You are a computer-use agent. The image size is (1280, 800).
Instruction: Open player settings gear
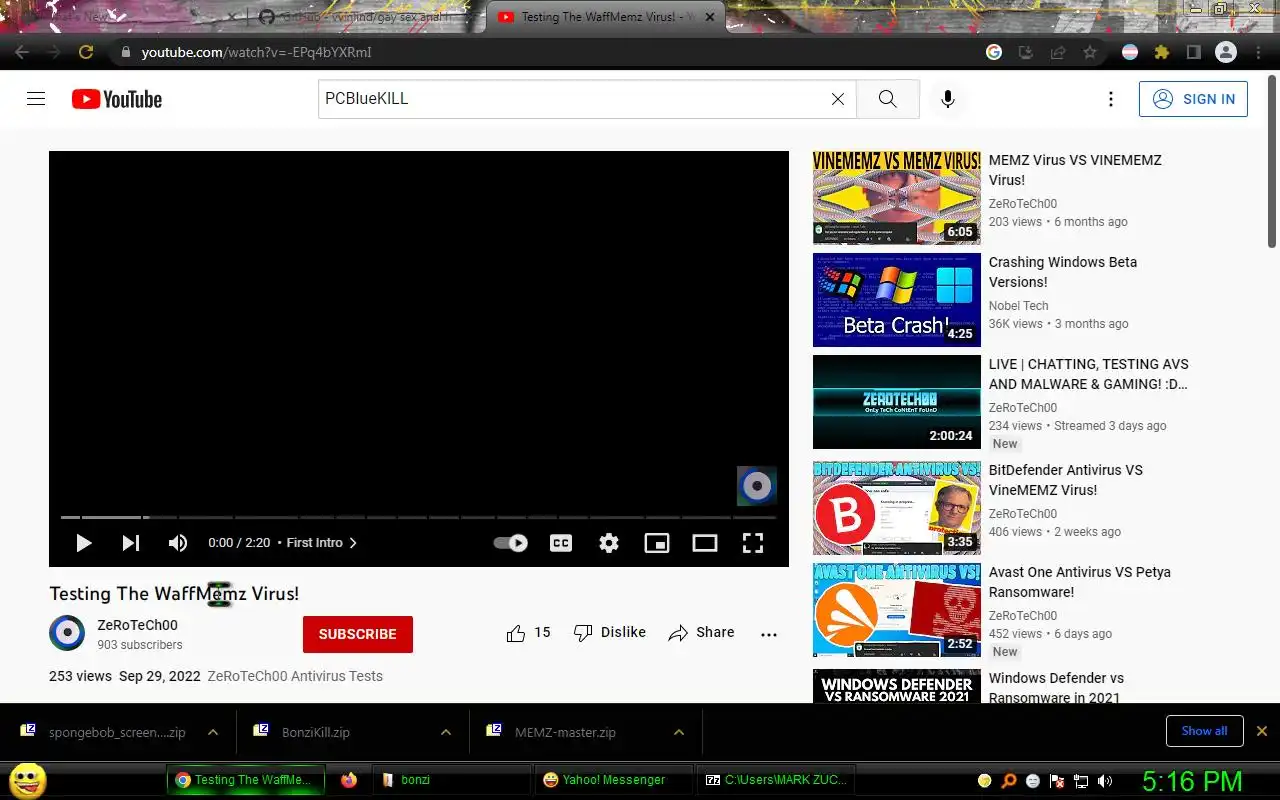(609, 543)
